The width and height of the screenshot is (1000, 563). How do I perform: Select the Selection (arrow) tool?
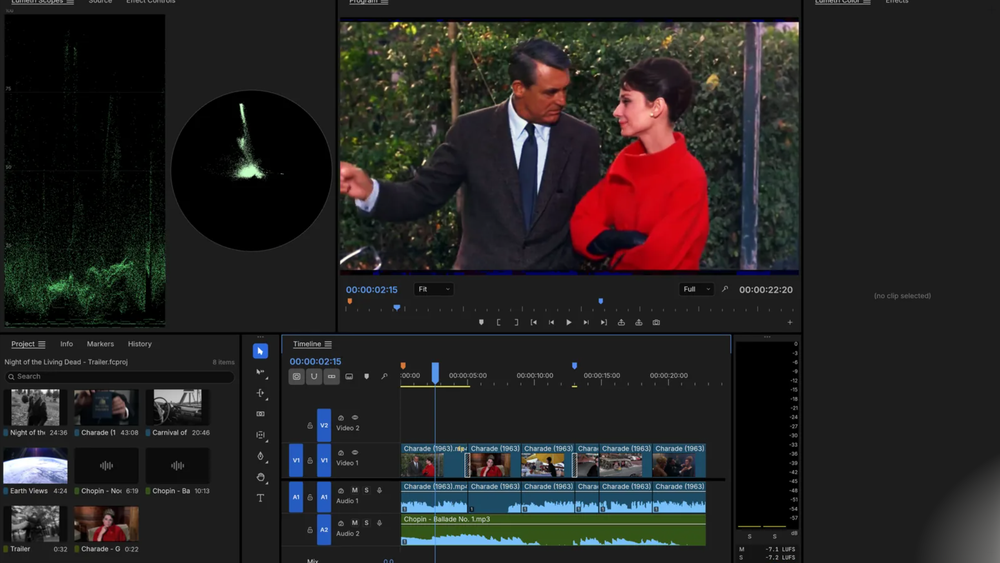pos(260,351)
